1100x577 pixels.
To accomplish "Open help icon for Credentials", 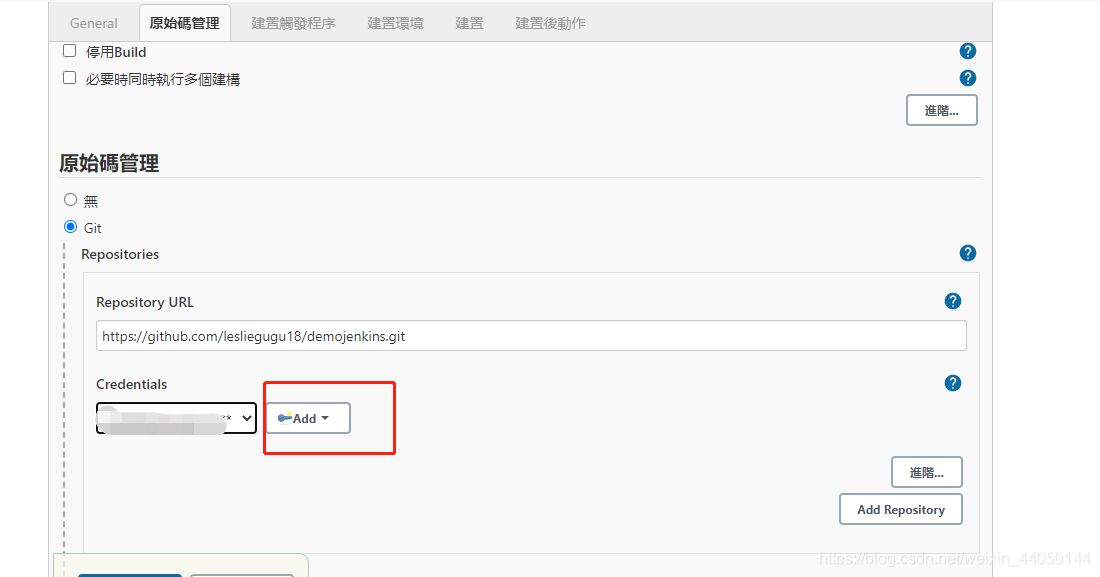I will coord(953,383).
